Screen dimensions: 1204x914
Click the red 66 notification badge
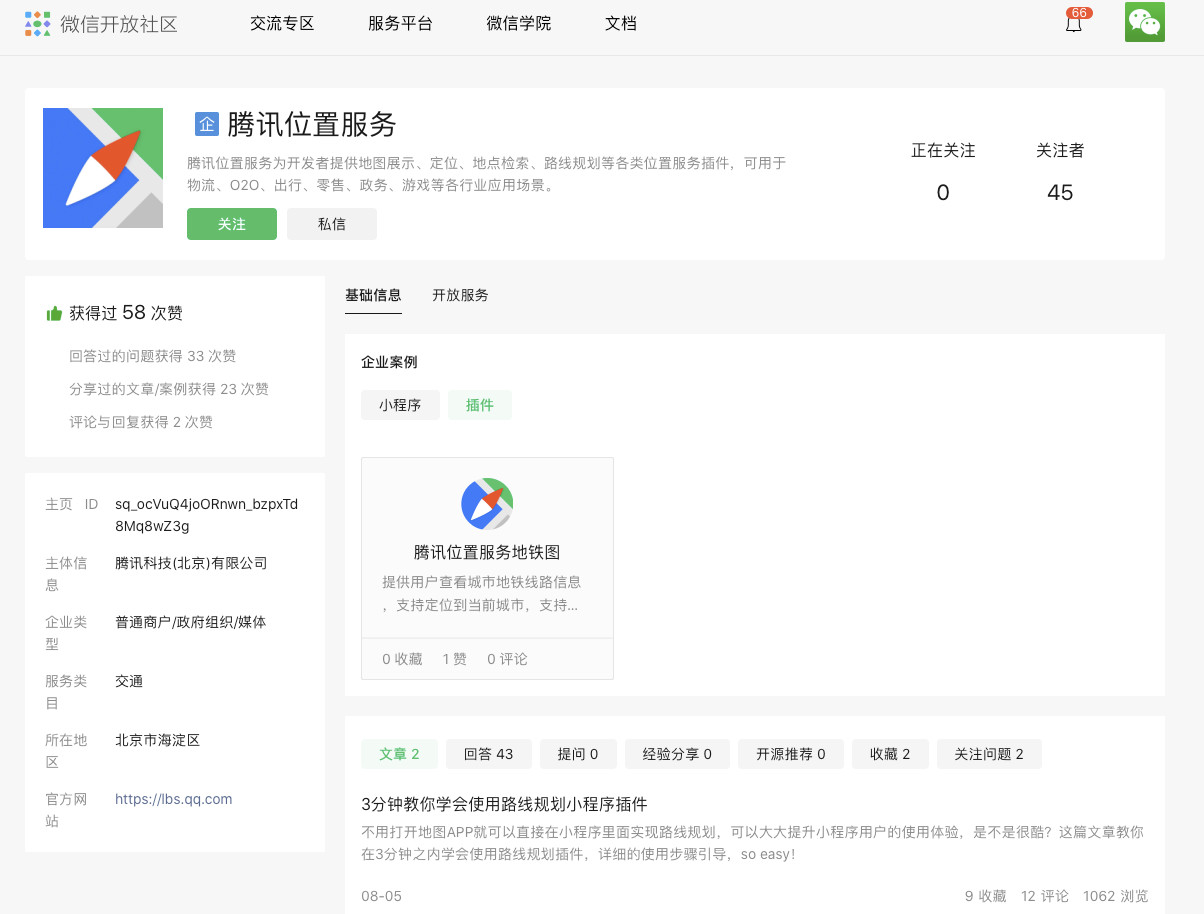pos(1079,13)
